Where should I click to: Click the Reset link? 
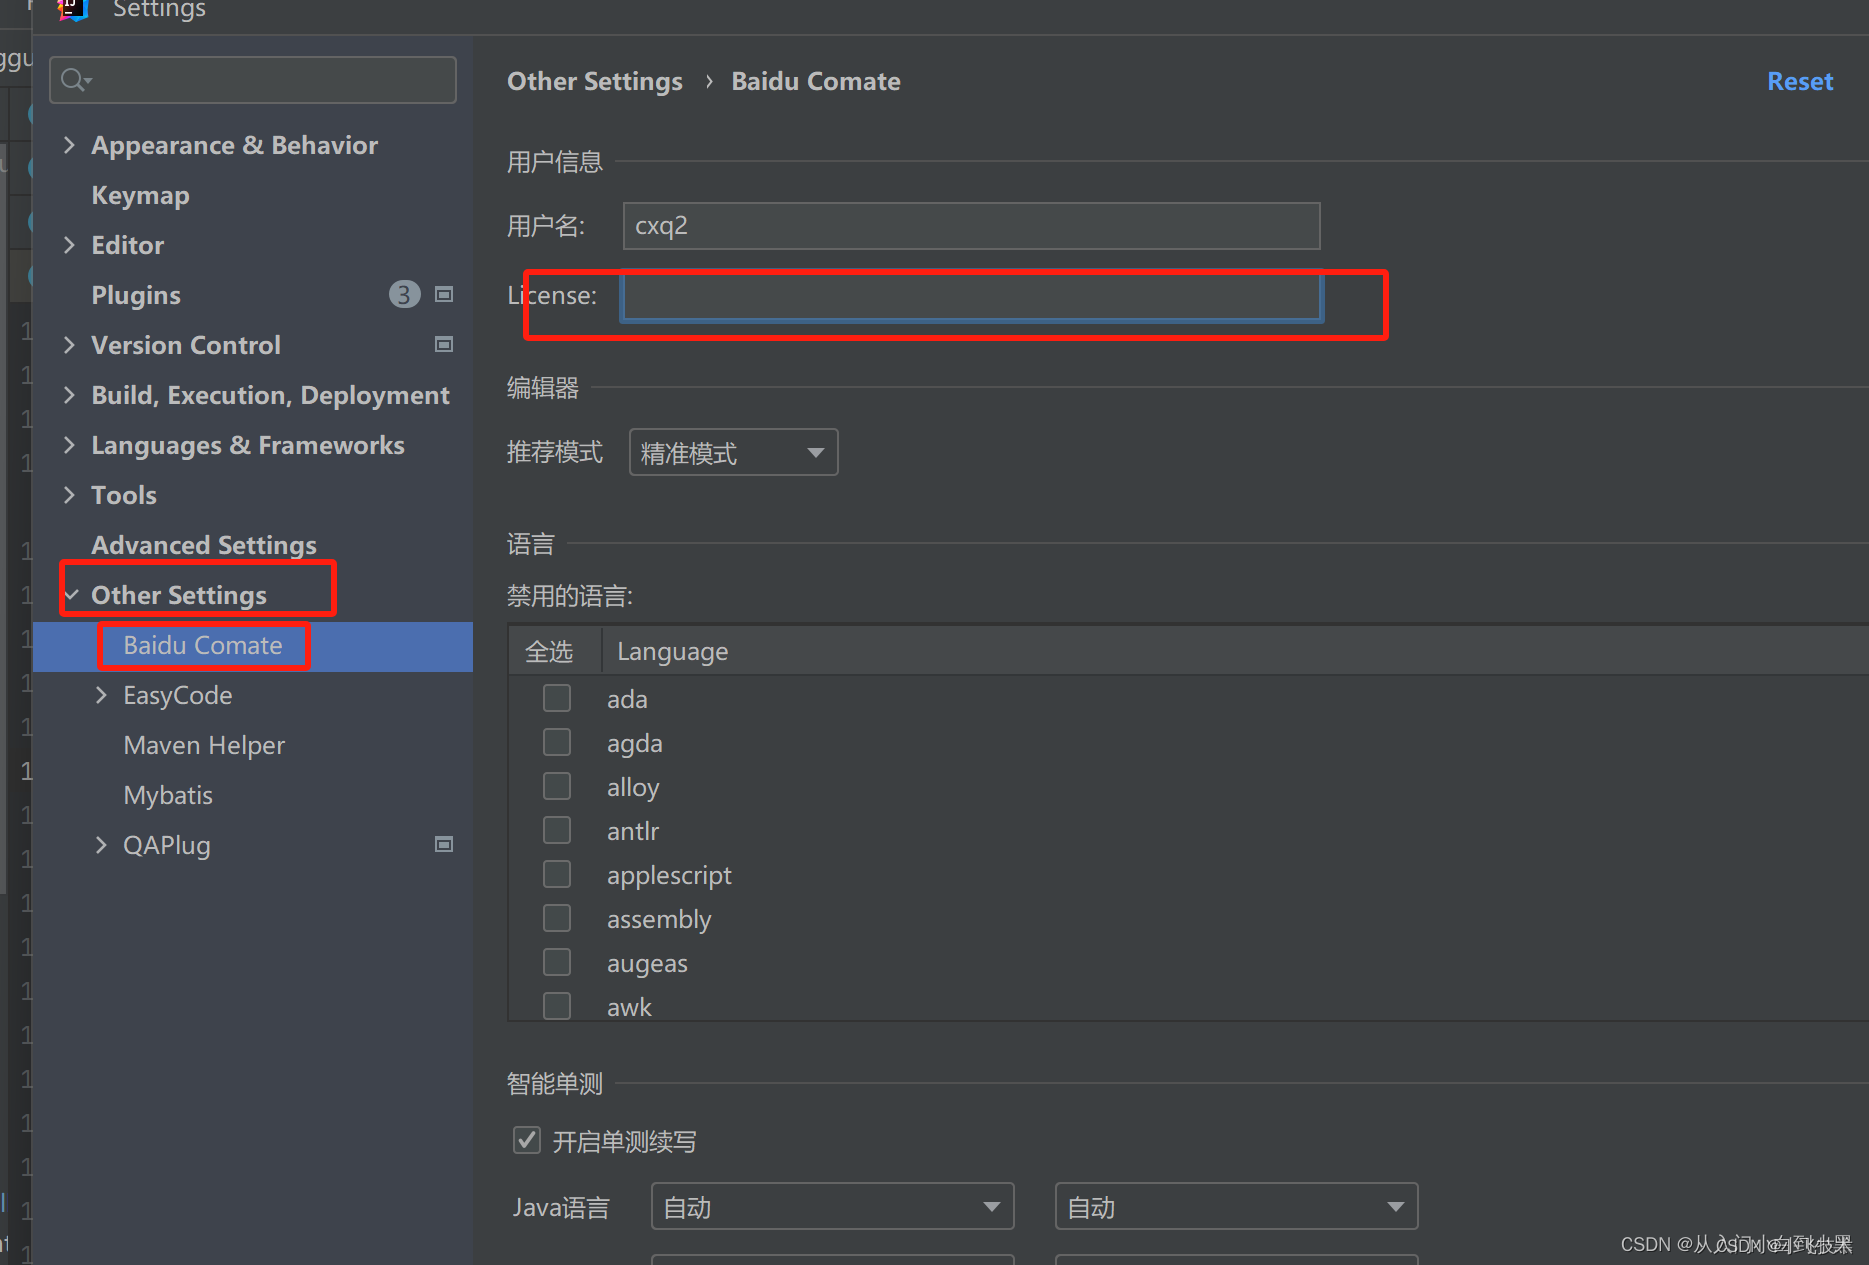(1800, 81)
